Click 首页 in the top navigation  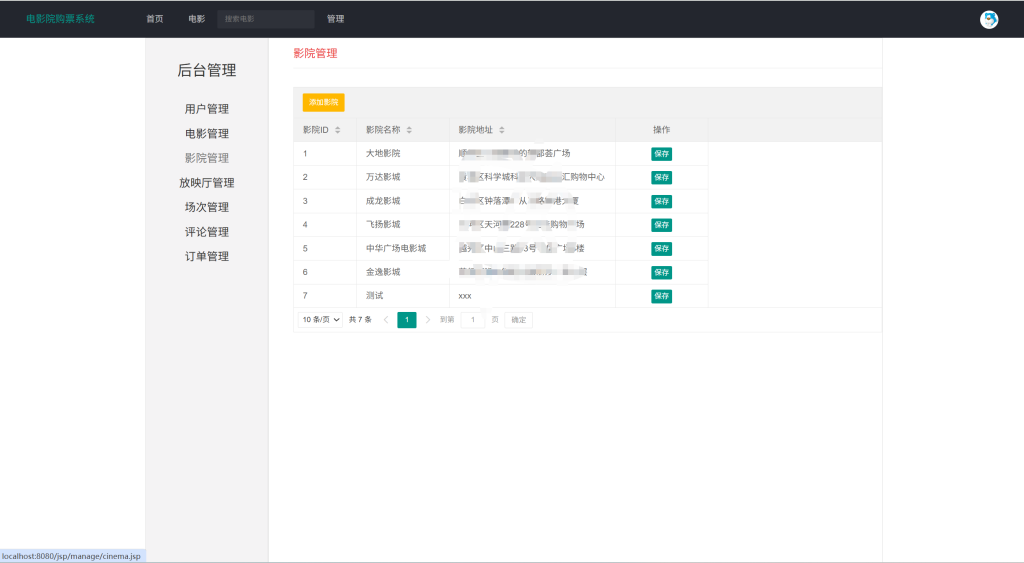coord(155,19)
